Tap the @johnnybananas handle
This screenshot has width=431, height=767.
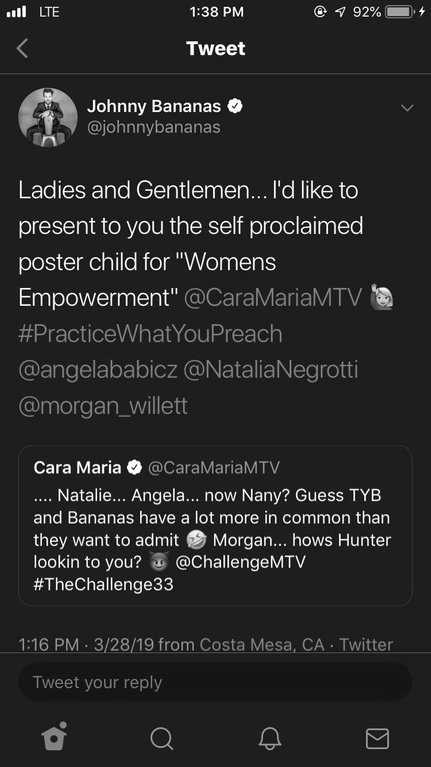click(154, 128)
